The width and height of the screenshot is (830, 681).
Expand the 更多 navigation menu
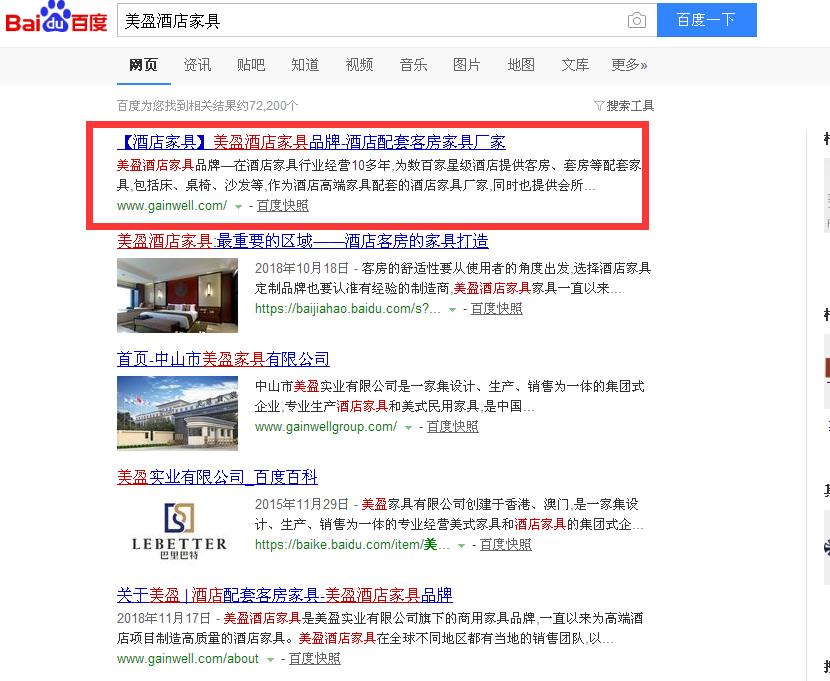[628, 64]
